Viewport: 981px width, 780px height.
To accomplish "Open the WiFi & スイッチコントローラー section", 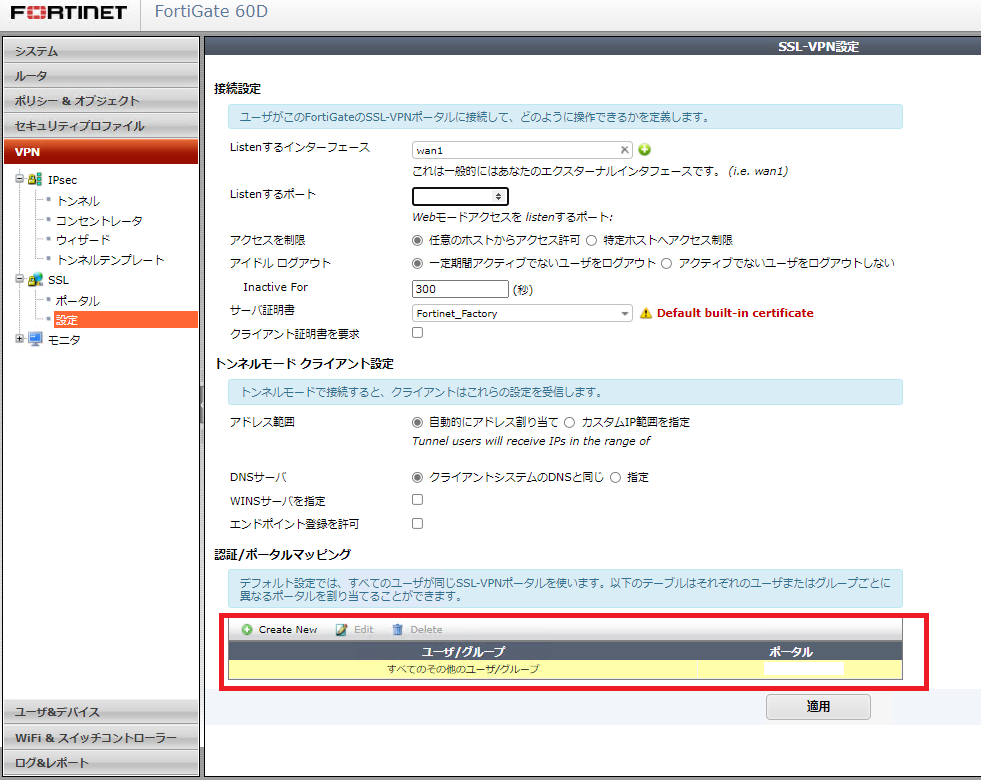I will click(101, 737).
